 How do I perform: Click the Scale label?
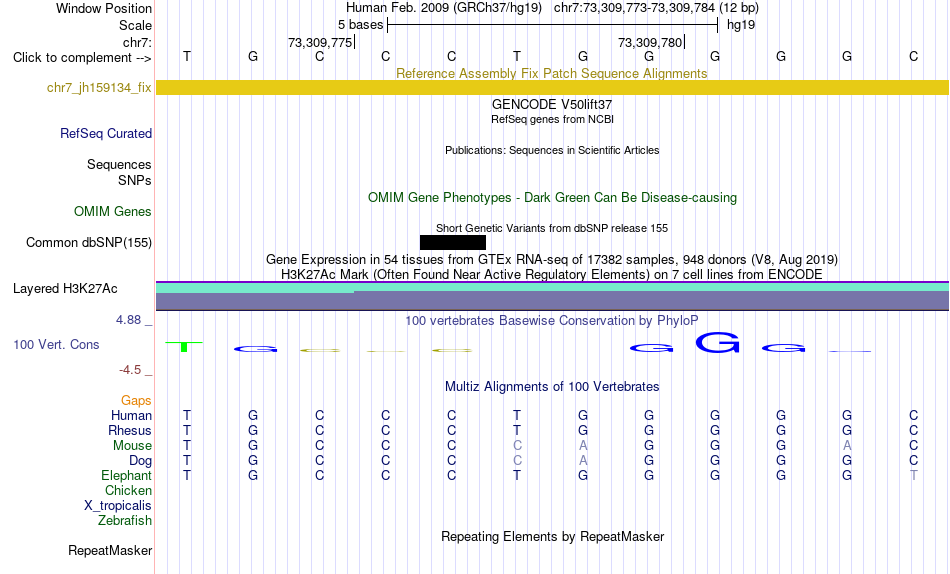[x=135, y=25]
